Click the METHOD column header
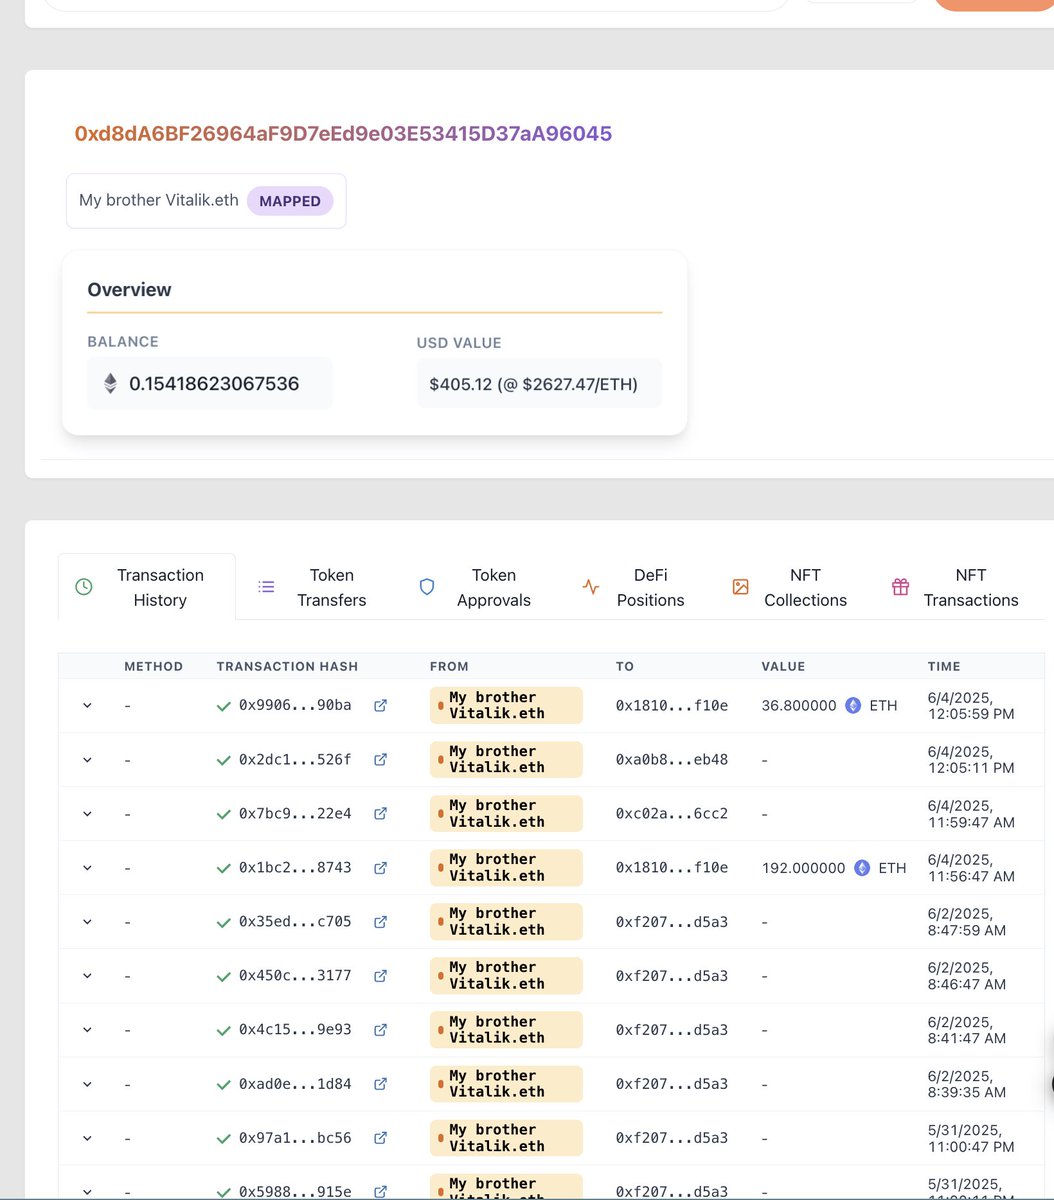Viewport: 1054px width, 1200px height. pyautogui.click(x=153, y=666)
